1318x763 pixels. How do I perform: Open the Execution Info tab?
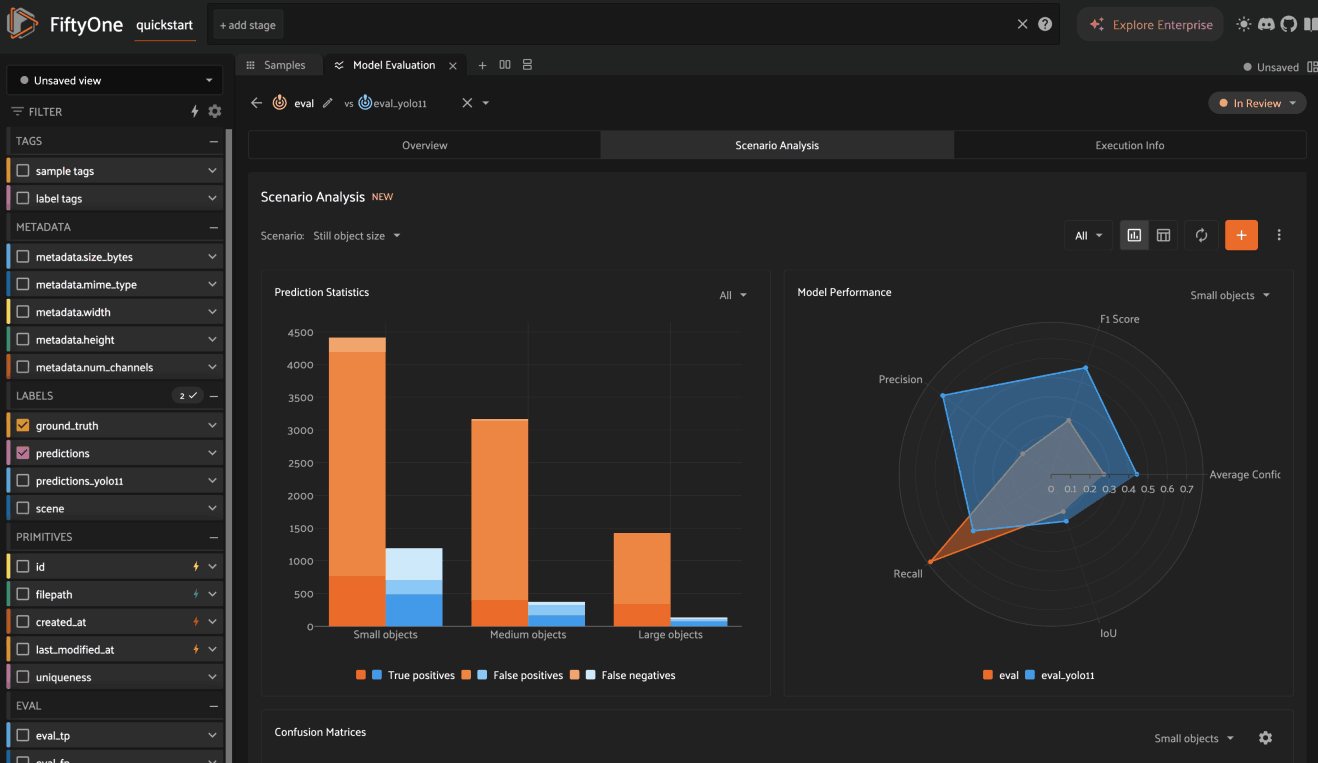coord(1130,145)
